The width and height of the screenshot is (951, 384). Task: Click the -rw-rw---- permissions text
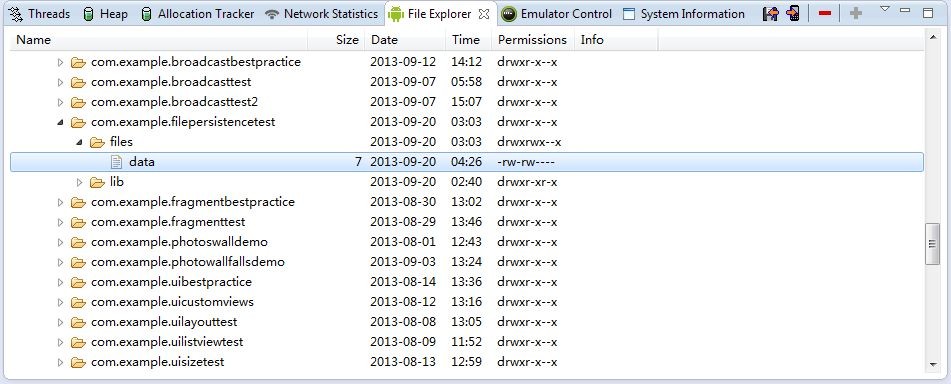pos(526,162)
